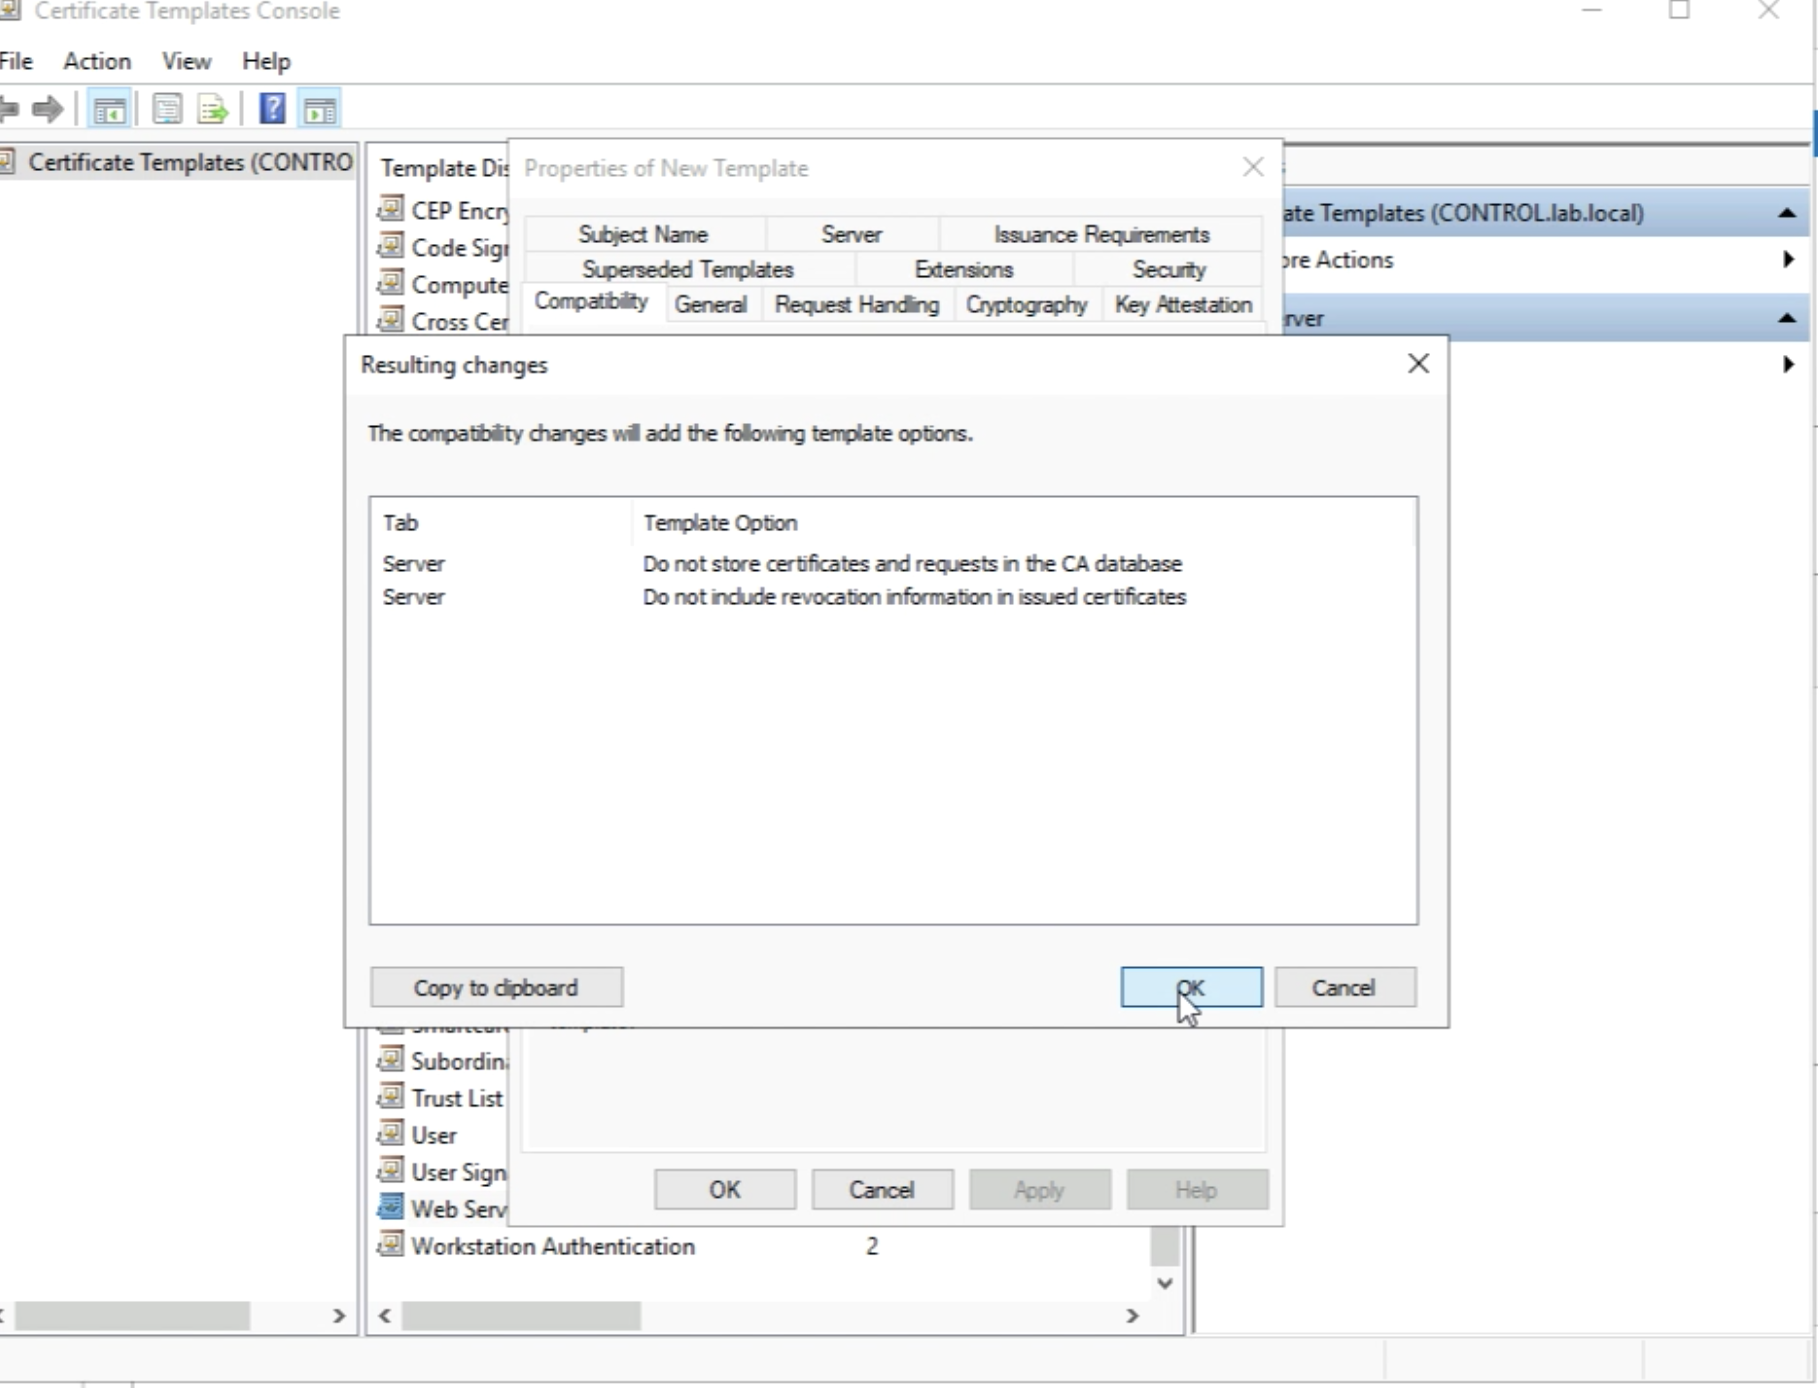The image size is (1818, 1388).
Task: Click the Forward arrow in the toolbar
Action: [47, 109]
